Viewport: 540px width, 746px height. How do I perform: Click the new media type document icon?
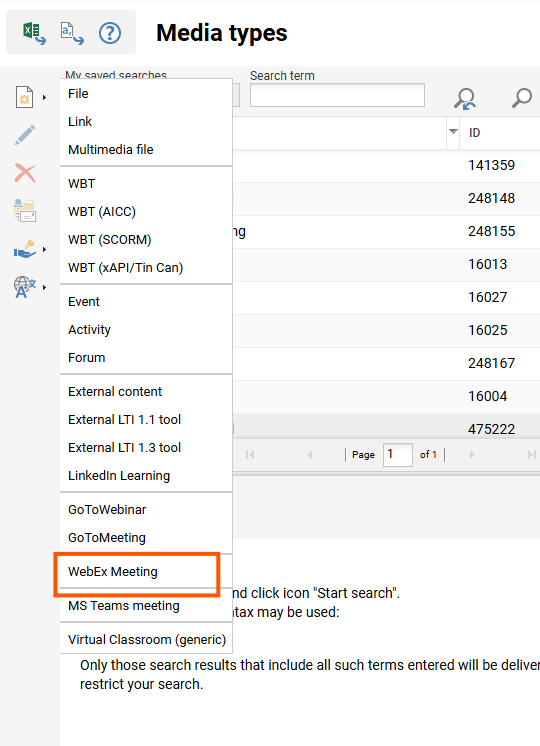pos(25,97)
